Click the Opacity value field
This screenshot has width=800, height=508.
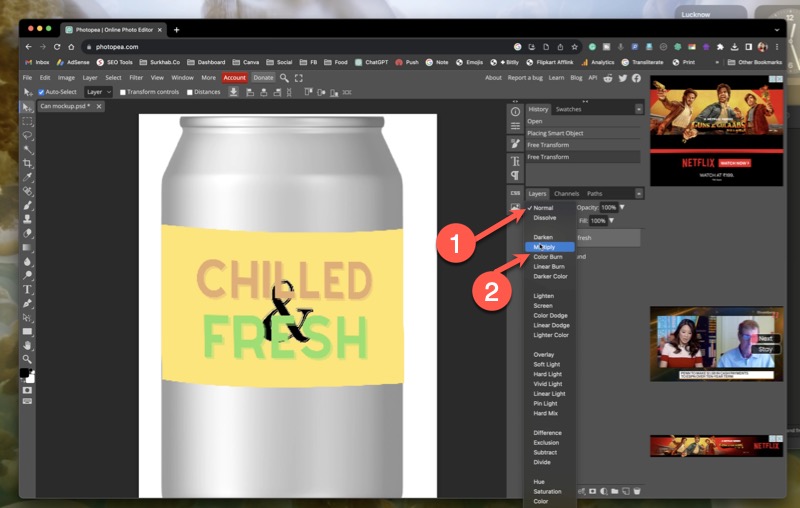(x=608, y=207)
